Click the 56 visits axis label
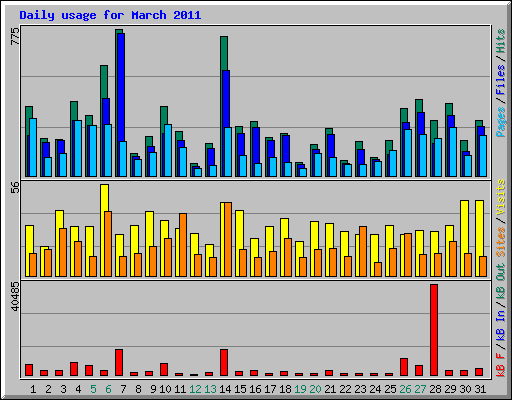The image size is (512, 400). pyautogui.click(x=15, y=188)
